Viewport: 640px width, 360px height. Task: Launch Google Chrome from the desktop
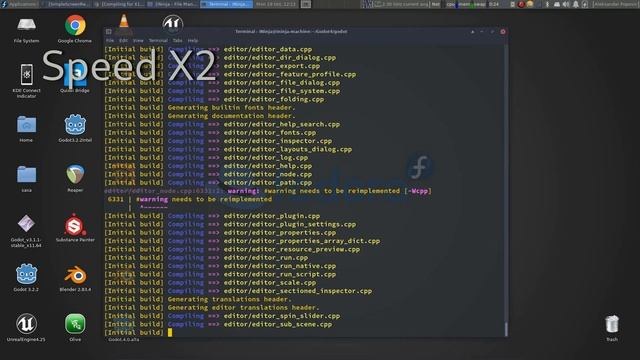[75, 25]
